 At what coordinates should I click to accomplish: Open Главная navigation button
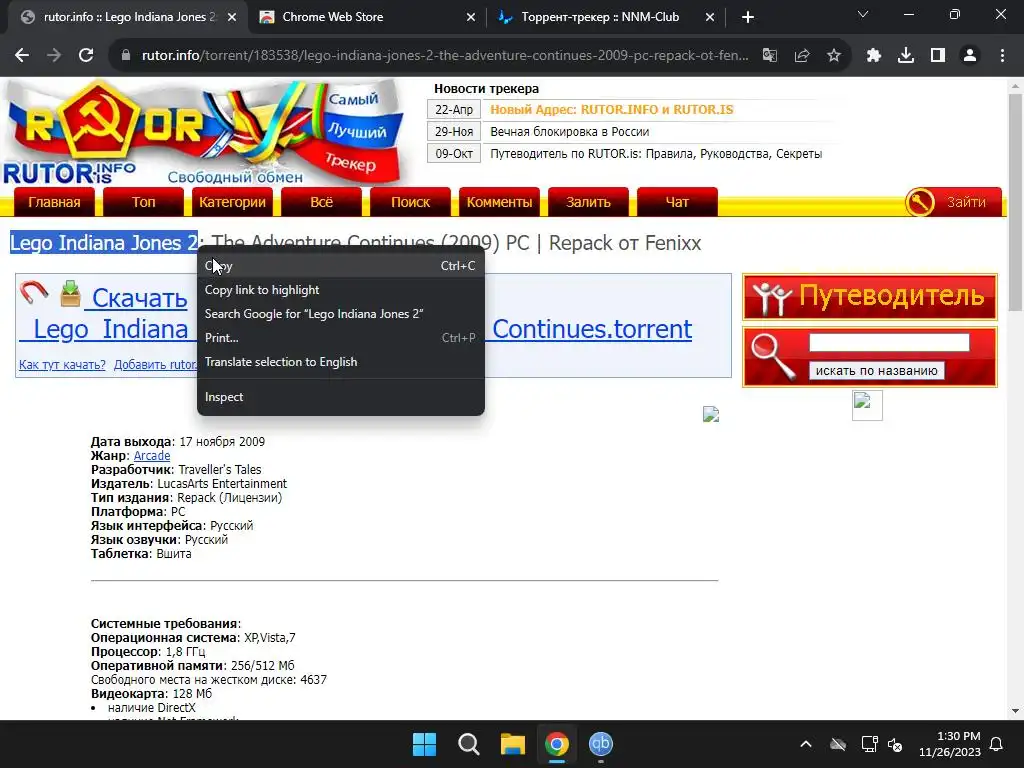54,202
